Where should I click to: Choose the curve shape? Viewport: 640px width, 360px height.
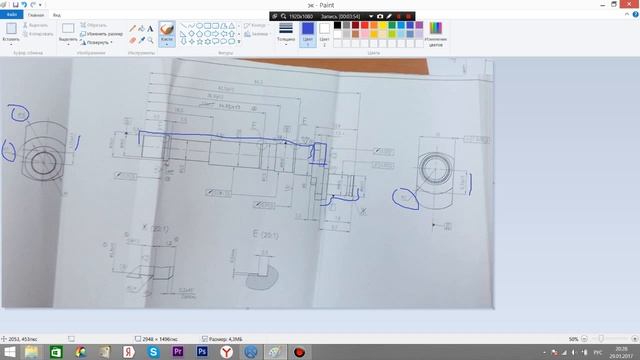[x=191, y=26]
